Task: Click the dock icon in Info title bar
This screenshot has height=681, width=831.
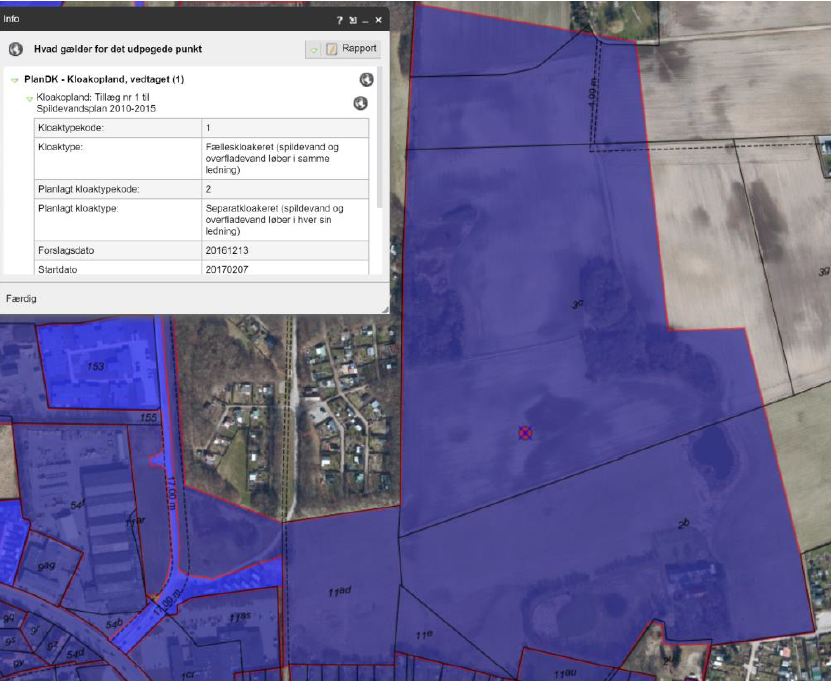Action: pyautogui.click(x=353, y=20)
